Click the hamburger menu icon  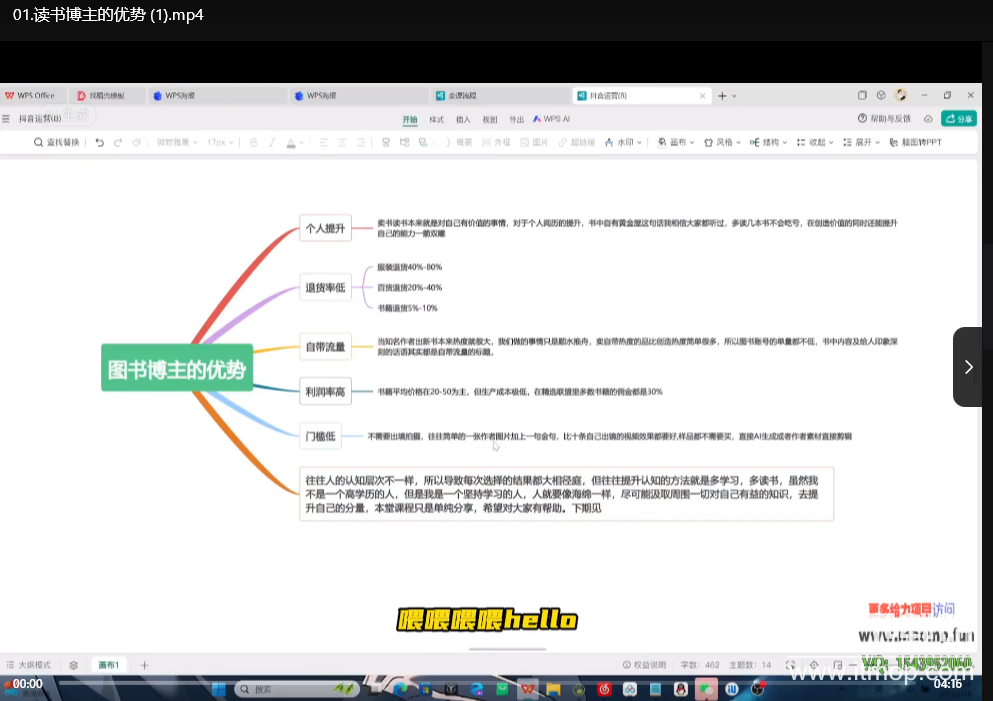click(x=6, y=119)
